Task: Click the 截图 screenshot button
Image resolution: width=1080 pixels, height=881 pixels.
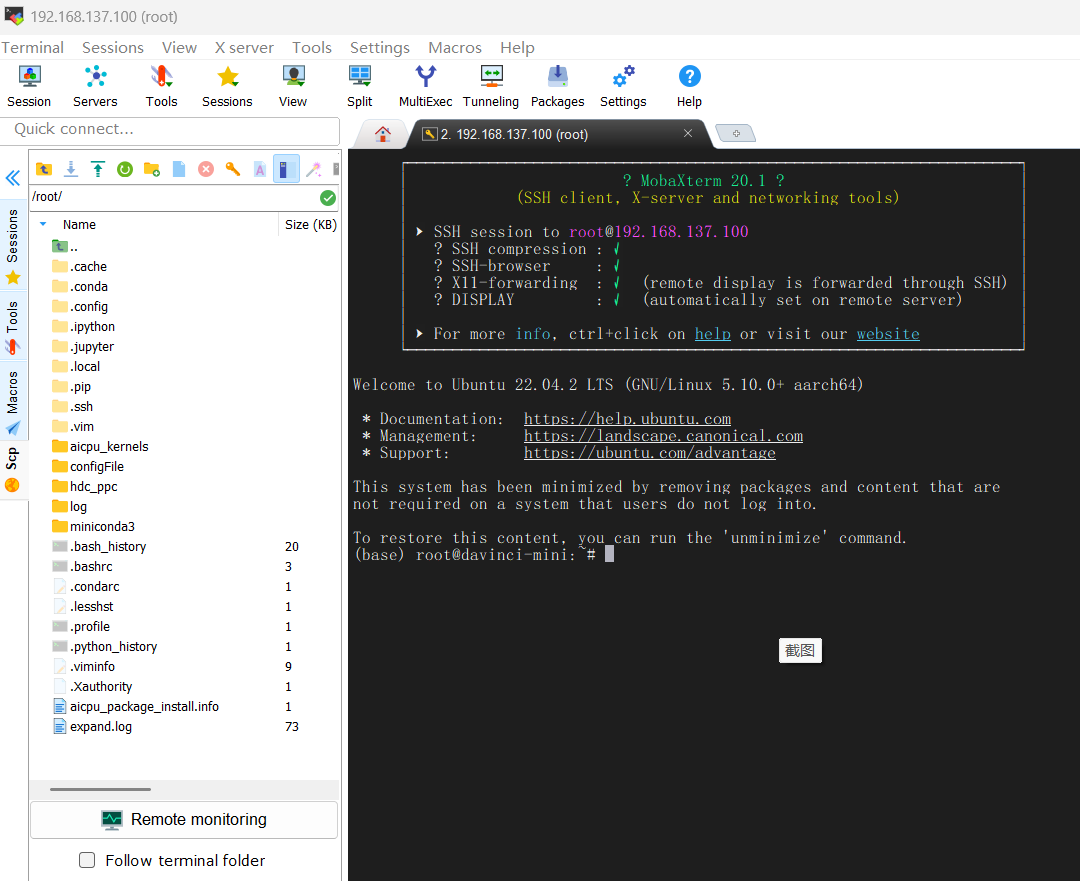Action: (x=800, y=650)
